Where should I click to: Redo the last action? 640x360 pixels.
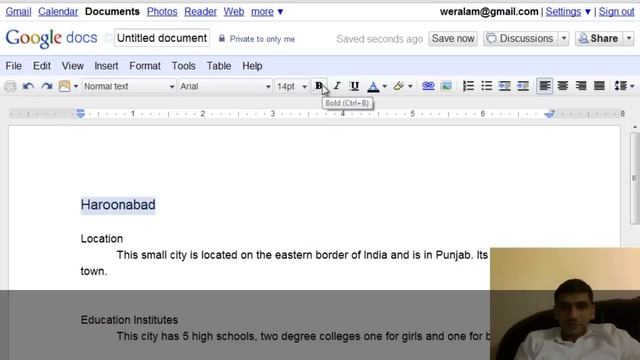click(x=47, y=86)
